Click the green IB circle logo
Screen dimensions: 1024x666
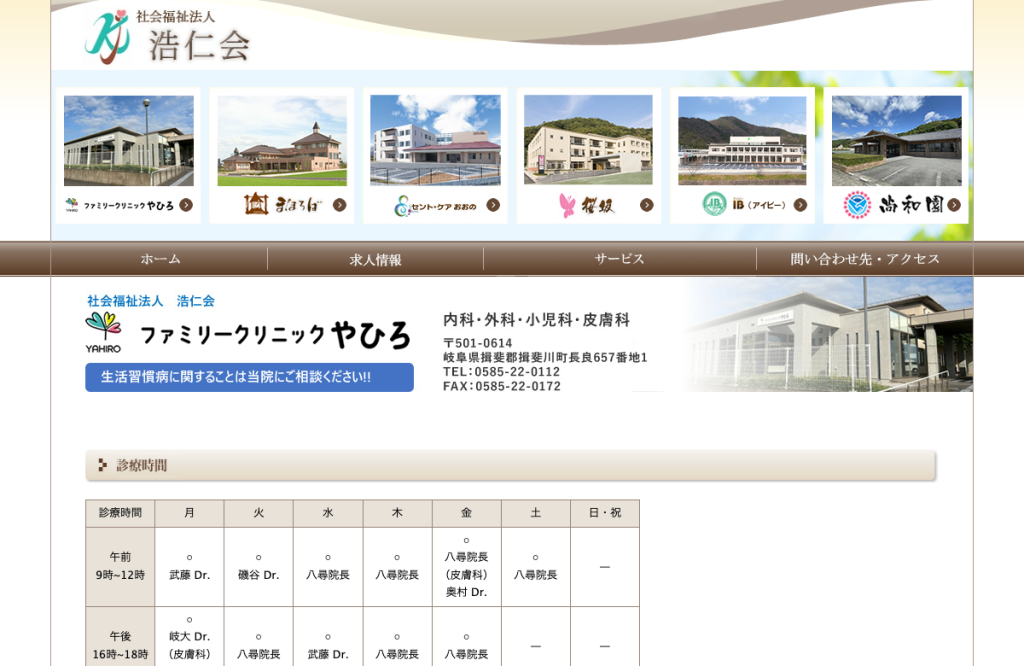[714, 204]
